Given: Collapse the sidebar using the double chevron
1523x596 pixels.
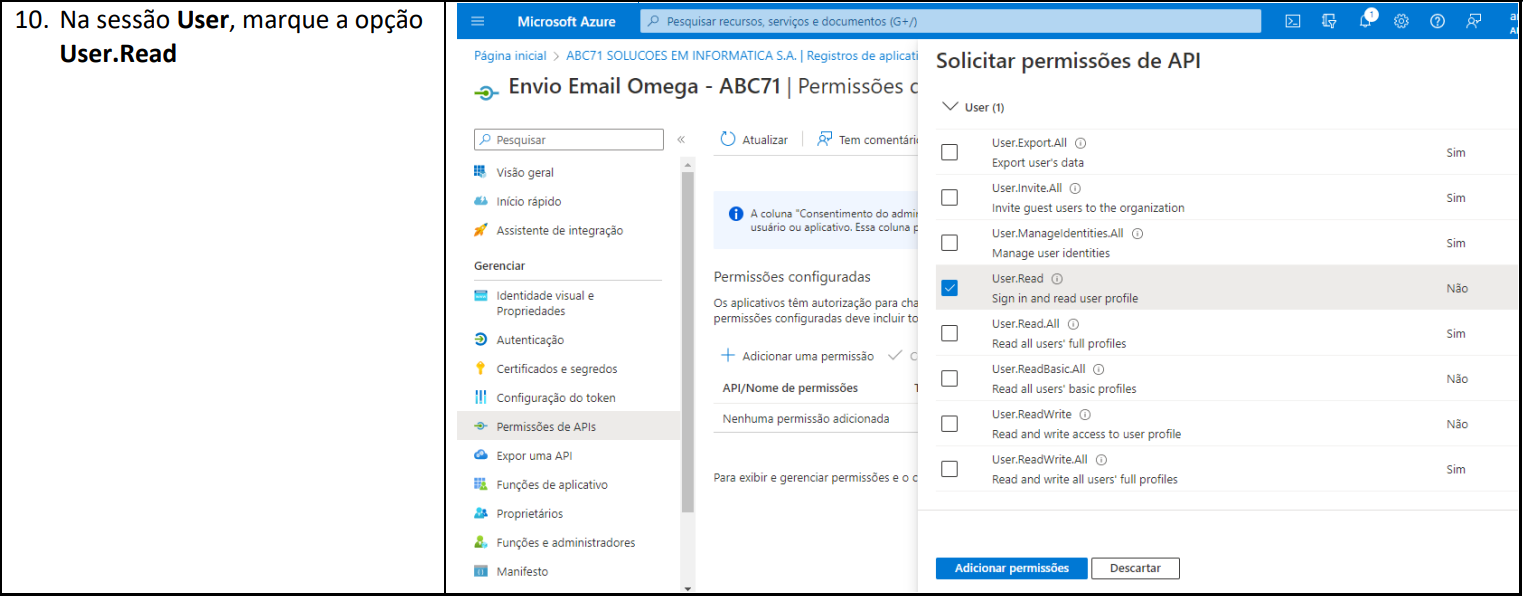Looking at the screenshot, I should [x=681, y=140].
